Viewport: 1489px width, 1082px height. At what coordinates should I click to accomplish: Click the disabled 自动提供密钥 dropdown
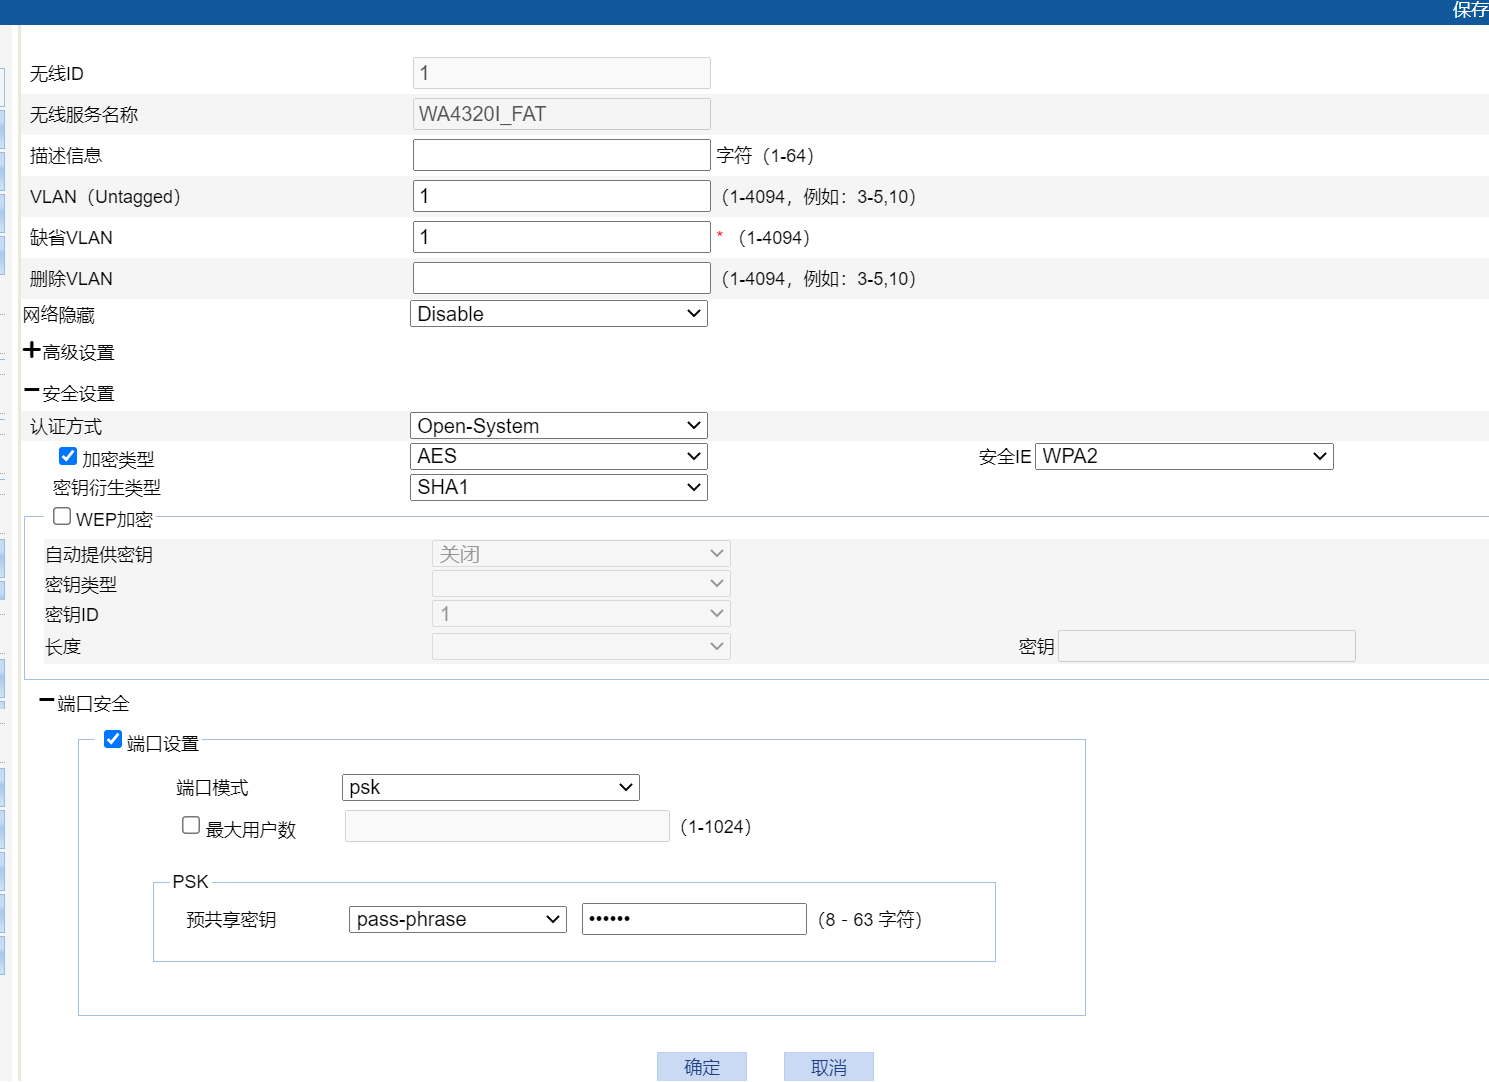click(x=581, y=554)
